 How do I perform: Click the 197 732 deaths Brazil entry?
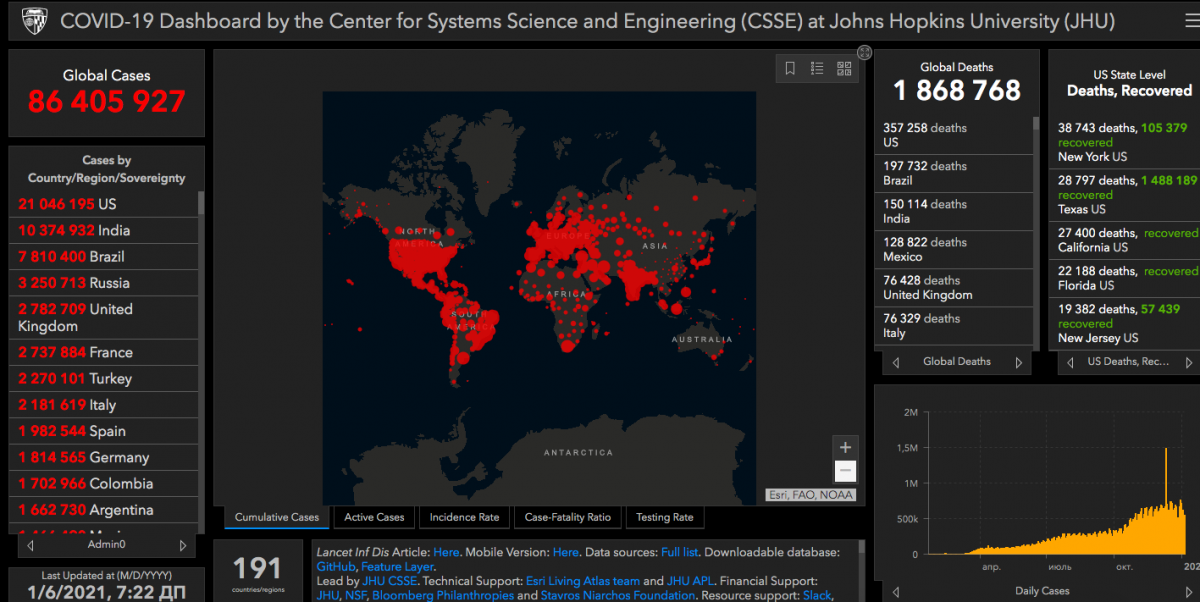(x=955, y=173)
